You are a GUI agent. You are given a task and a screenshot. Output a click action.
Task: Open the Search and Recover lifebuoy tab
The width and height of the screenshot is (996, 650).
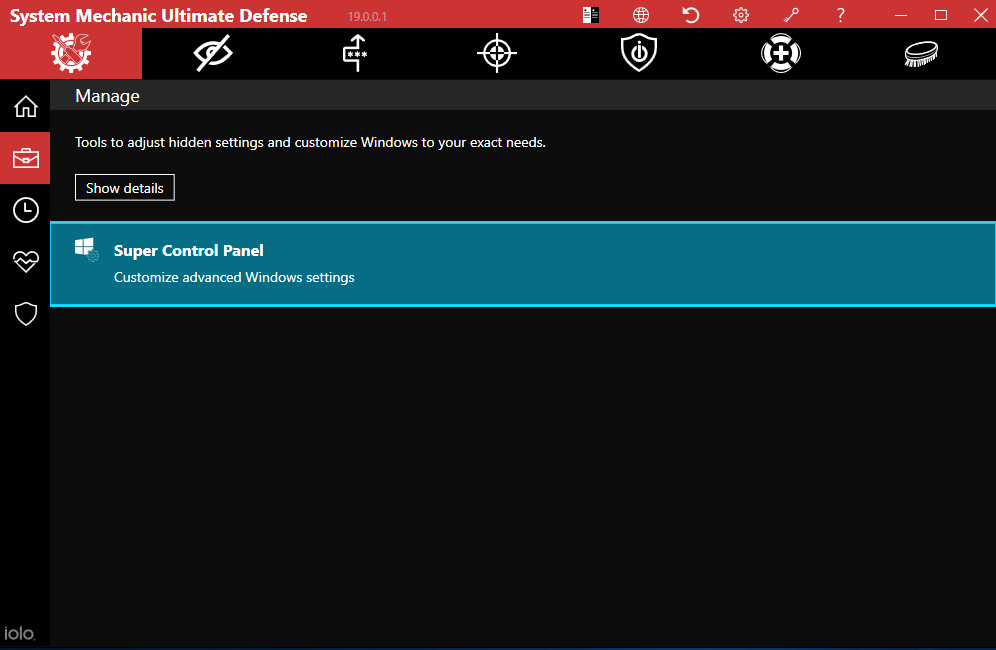pos(781,53)
